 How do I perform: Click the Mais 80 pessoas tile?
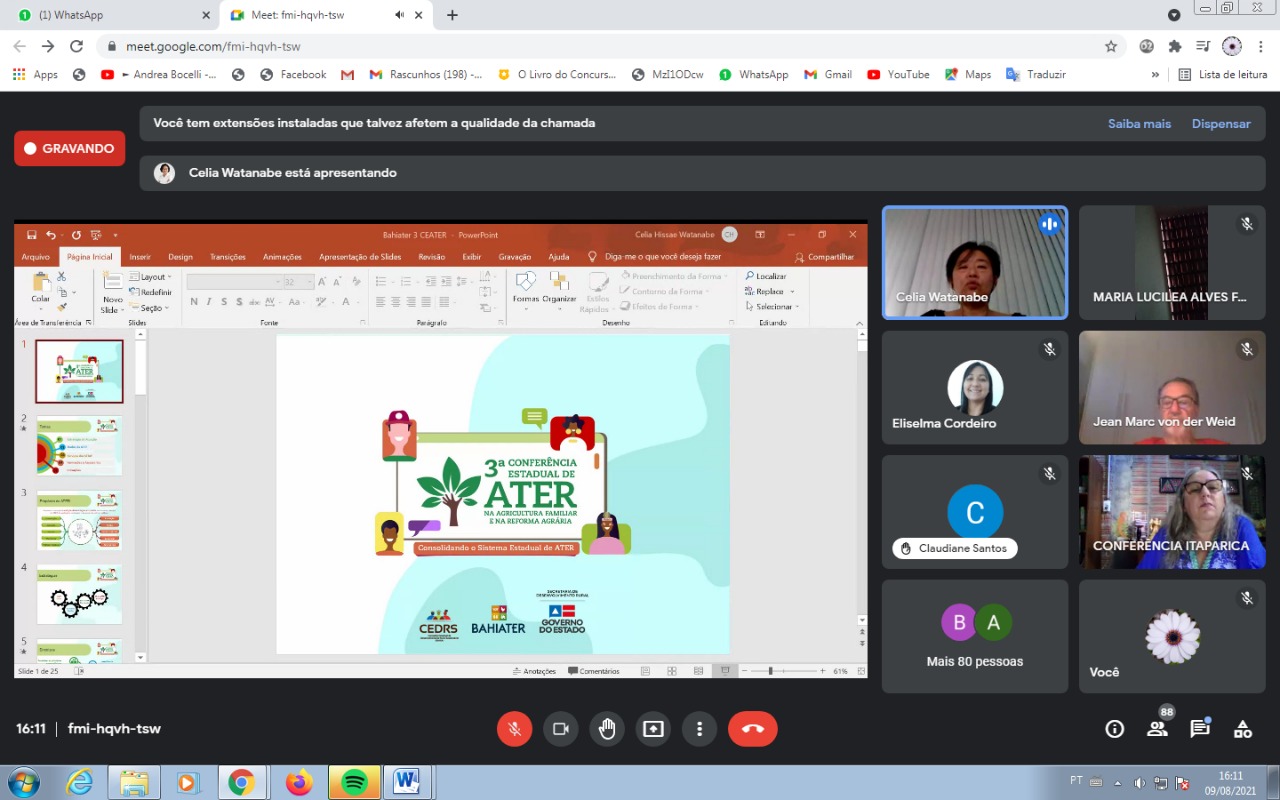974,636
